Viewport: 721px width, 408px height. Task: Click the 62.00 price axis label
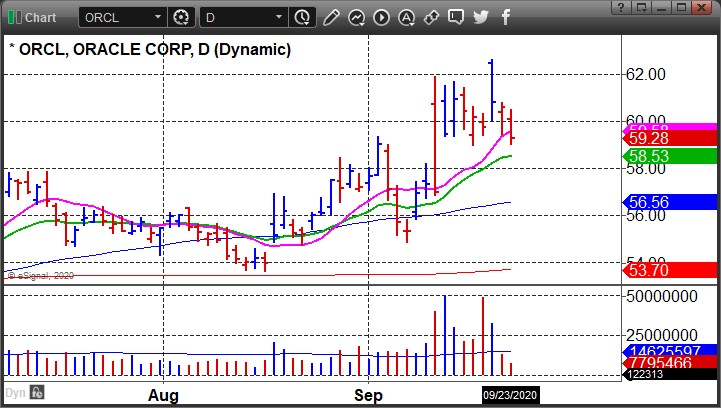646,74
